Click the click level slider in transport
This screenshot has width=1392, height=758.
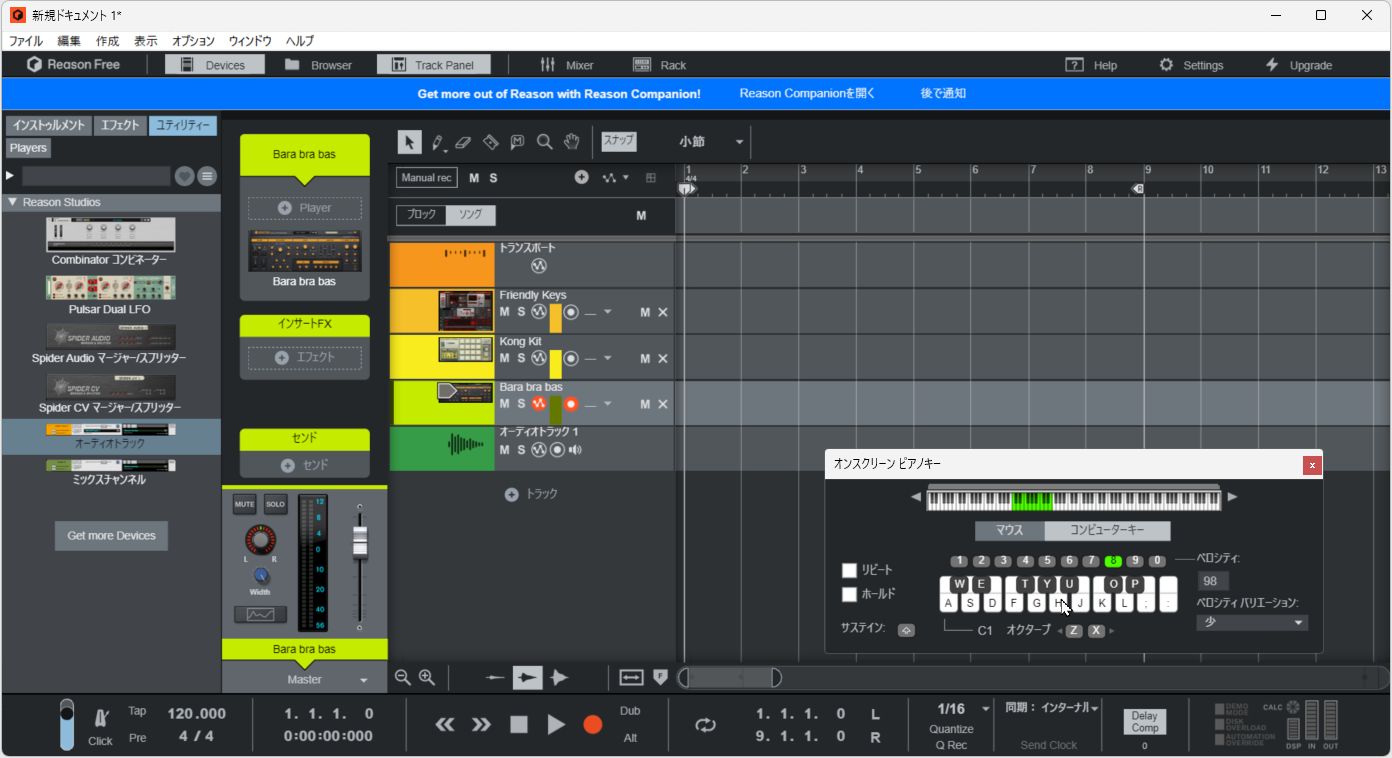click(67, 723)
